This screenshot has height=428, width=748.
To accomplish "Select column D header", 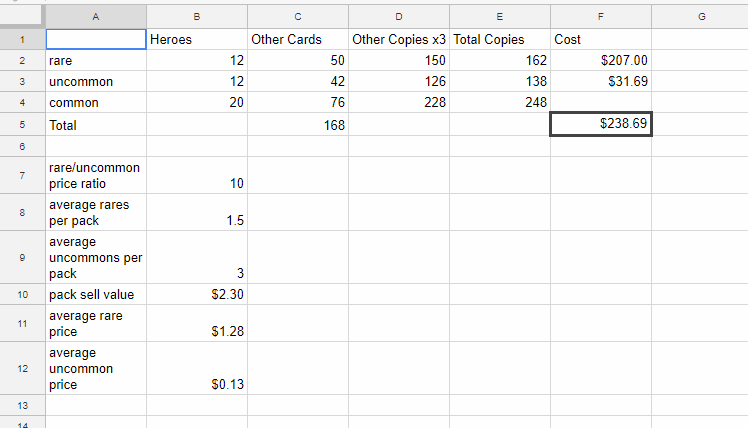I will point(399,17).
